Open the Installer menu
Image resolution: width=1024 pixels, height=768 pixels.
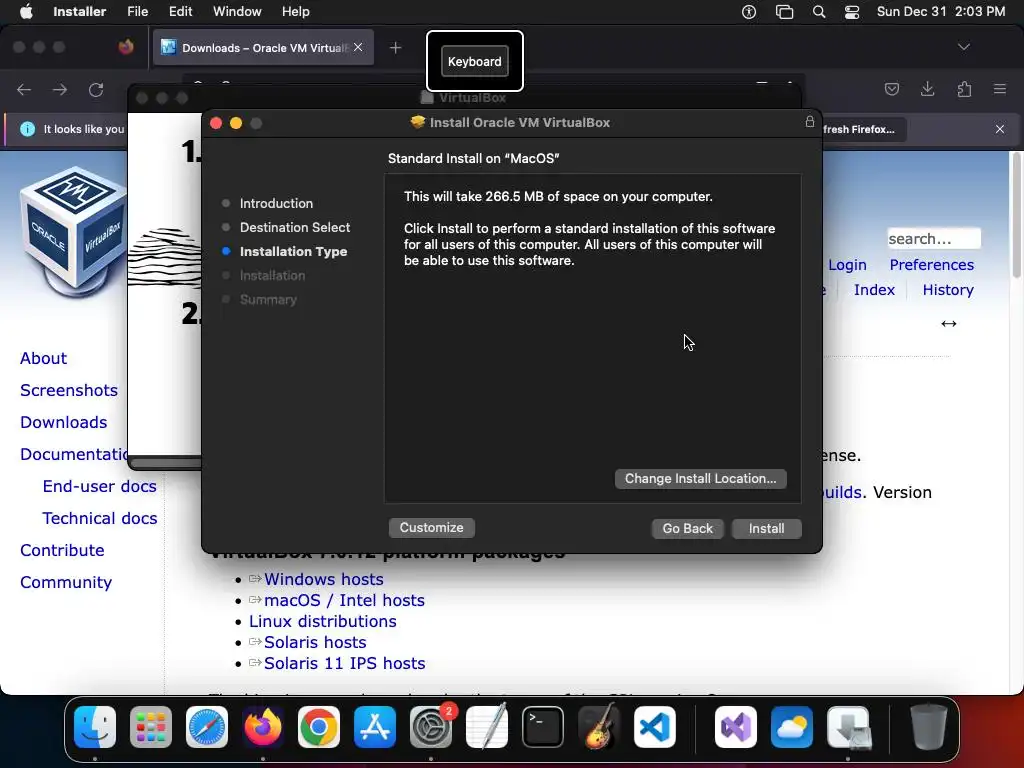[80, 12]
